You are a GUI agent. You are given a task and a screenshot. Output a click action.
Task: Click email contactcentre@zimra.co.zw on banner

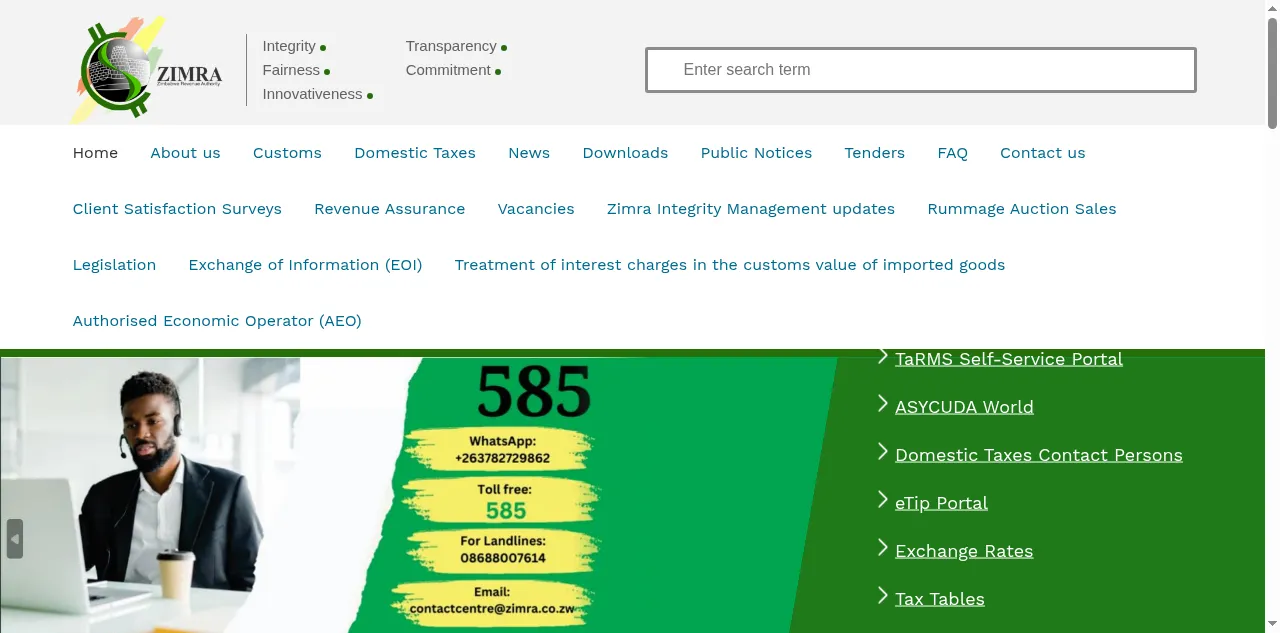[x=492, y=608]
